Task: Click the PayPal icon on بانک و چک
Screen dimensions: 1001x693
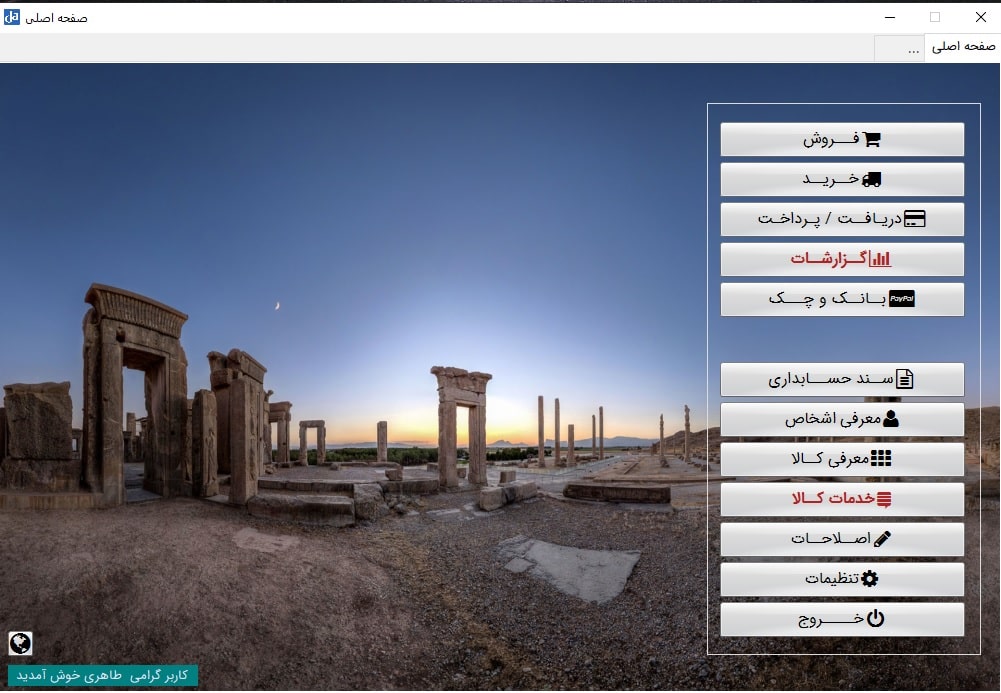Action: pyautogui.click(x=902, y=299)
